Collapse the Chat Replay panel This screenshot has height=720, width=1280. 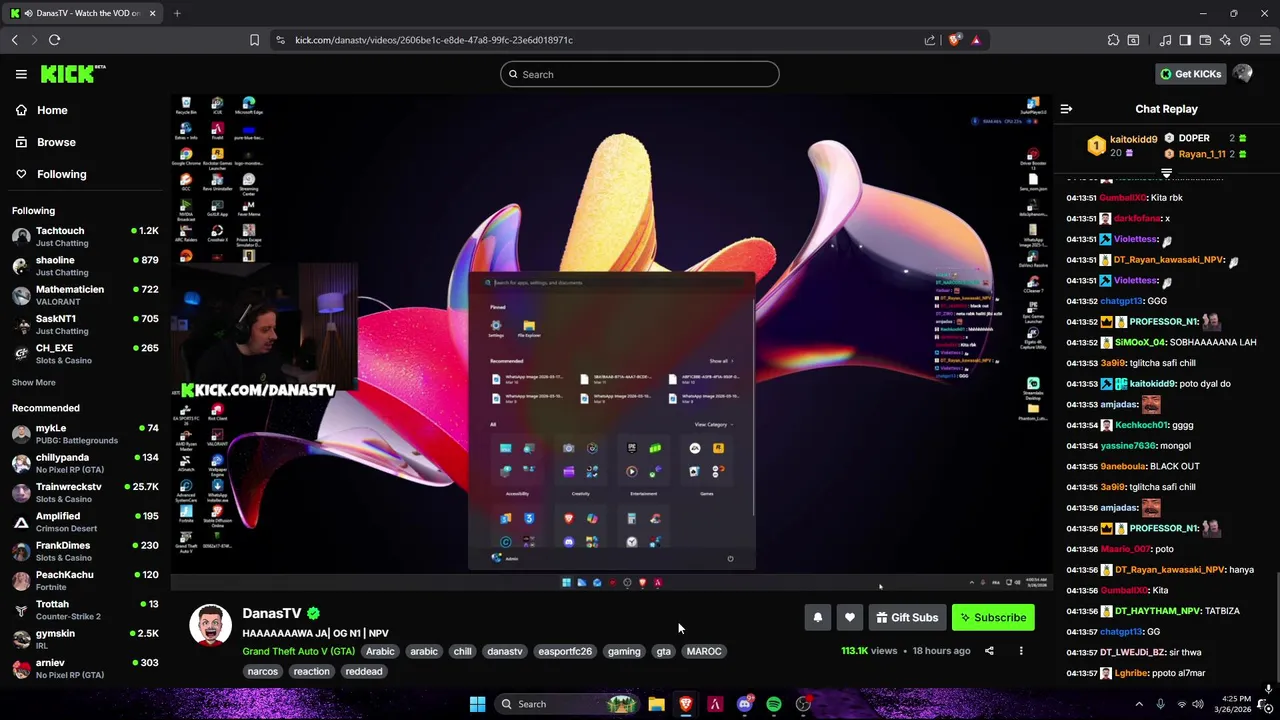tap(1066, 109)
